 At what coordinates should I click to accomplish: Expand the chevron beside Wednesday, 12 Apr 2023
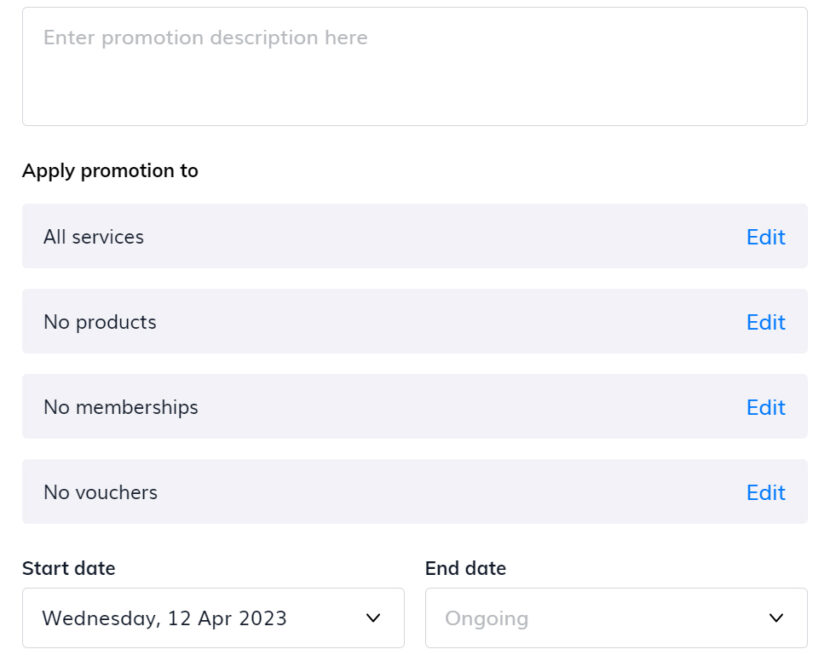375,618
